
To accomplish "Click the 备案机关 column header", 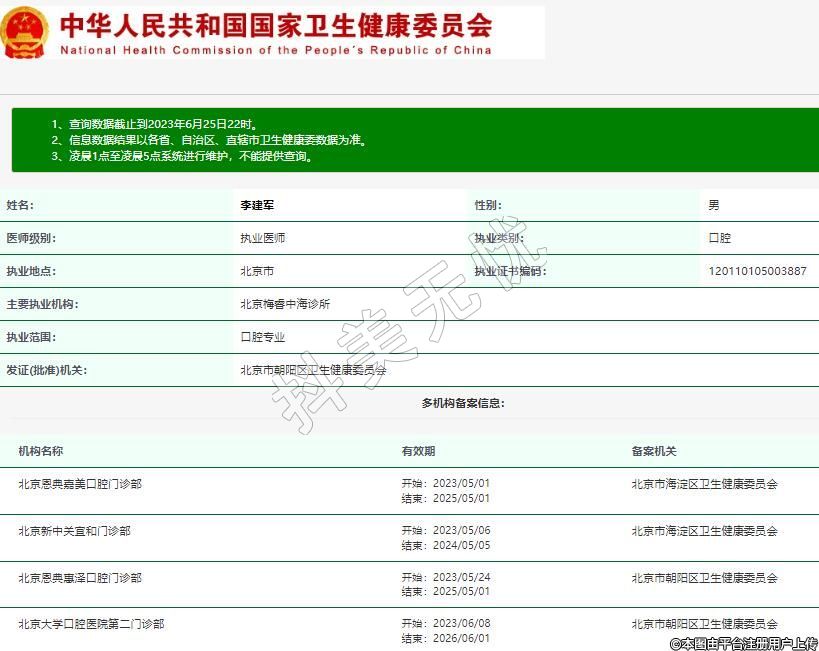I will (x=654, y=451).
